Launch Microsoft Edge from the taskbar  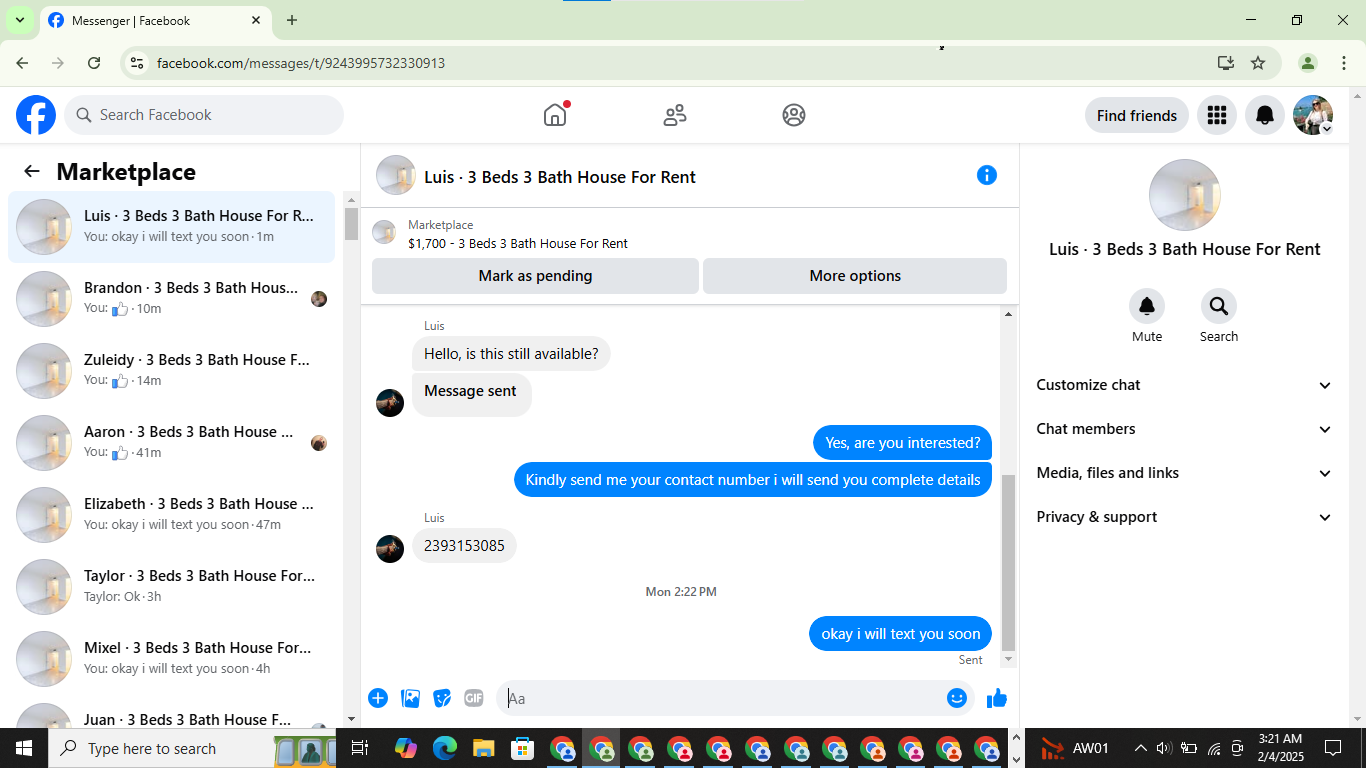tap(445, 748)
